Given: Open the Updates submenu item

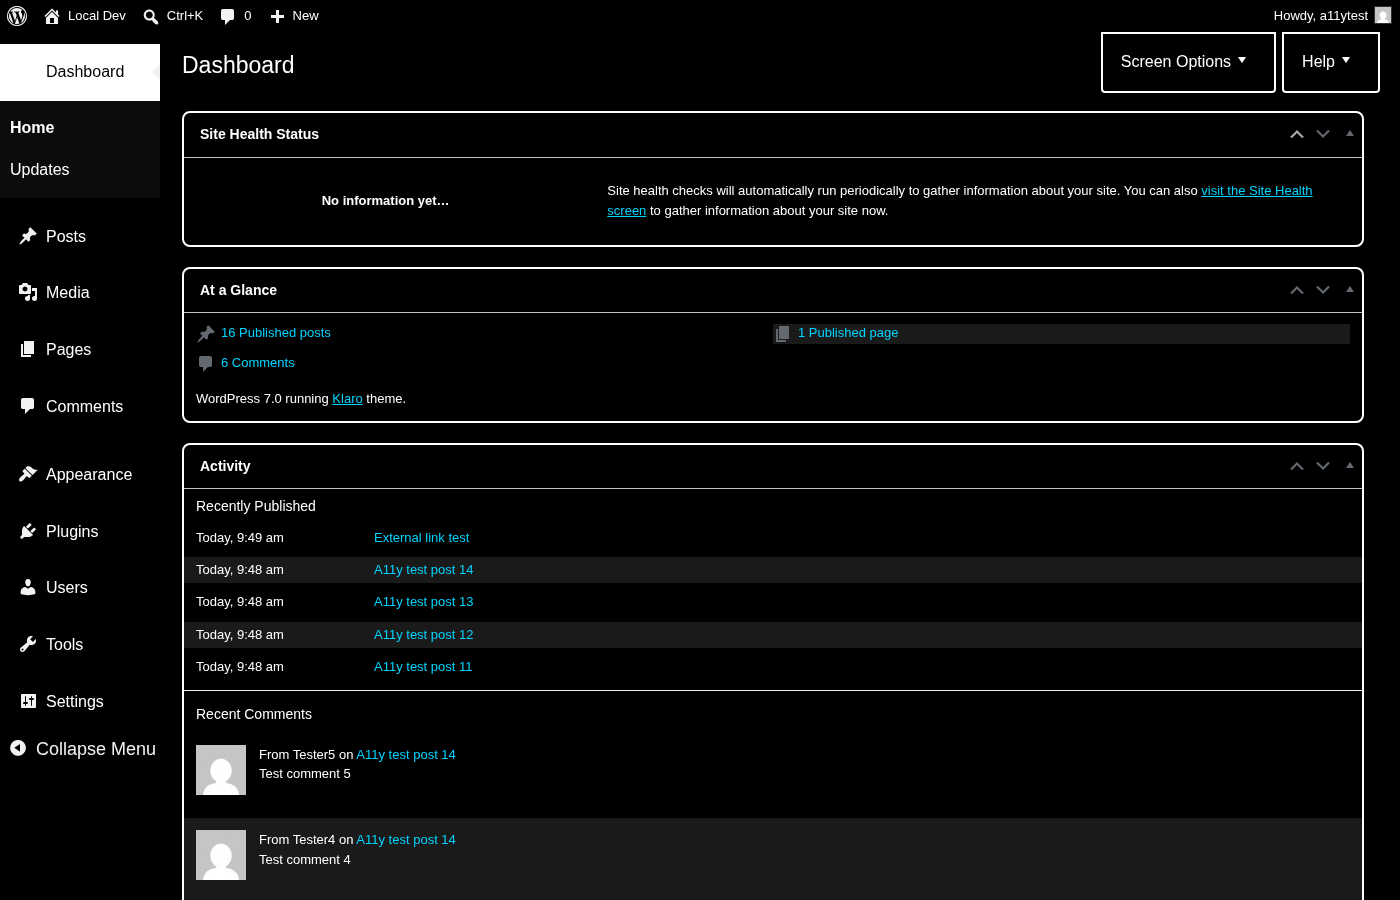Looking at the screenshot, I should coord(40,169).
